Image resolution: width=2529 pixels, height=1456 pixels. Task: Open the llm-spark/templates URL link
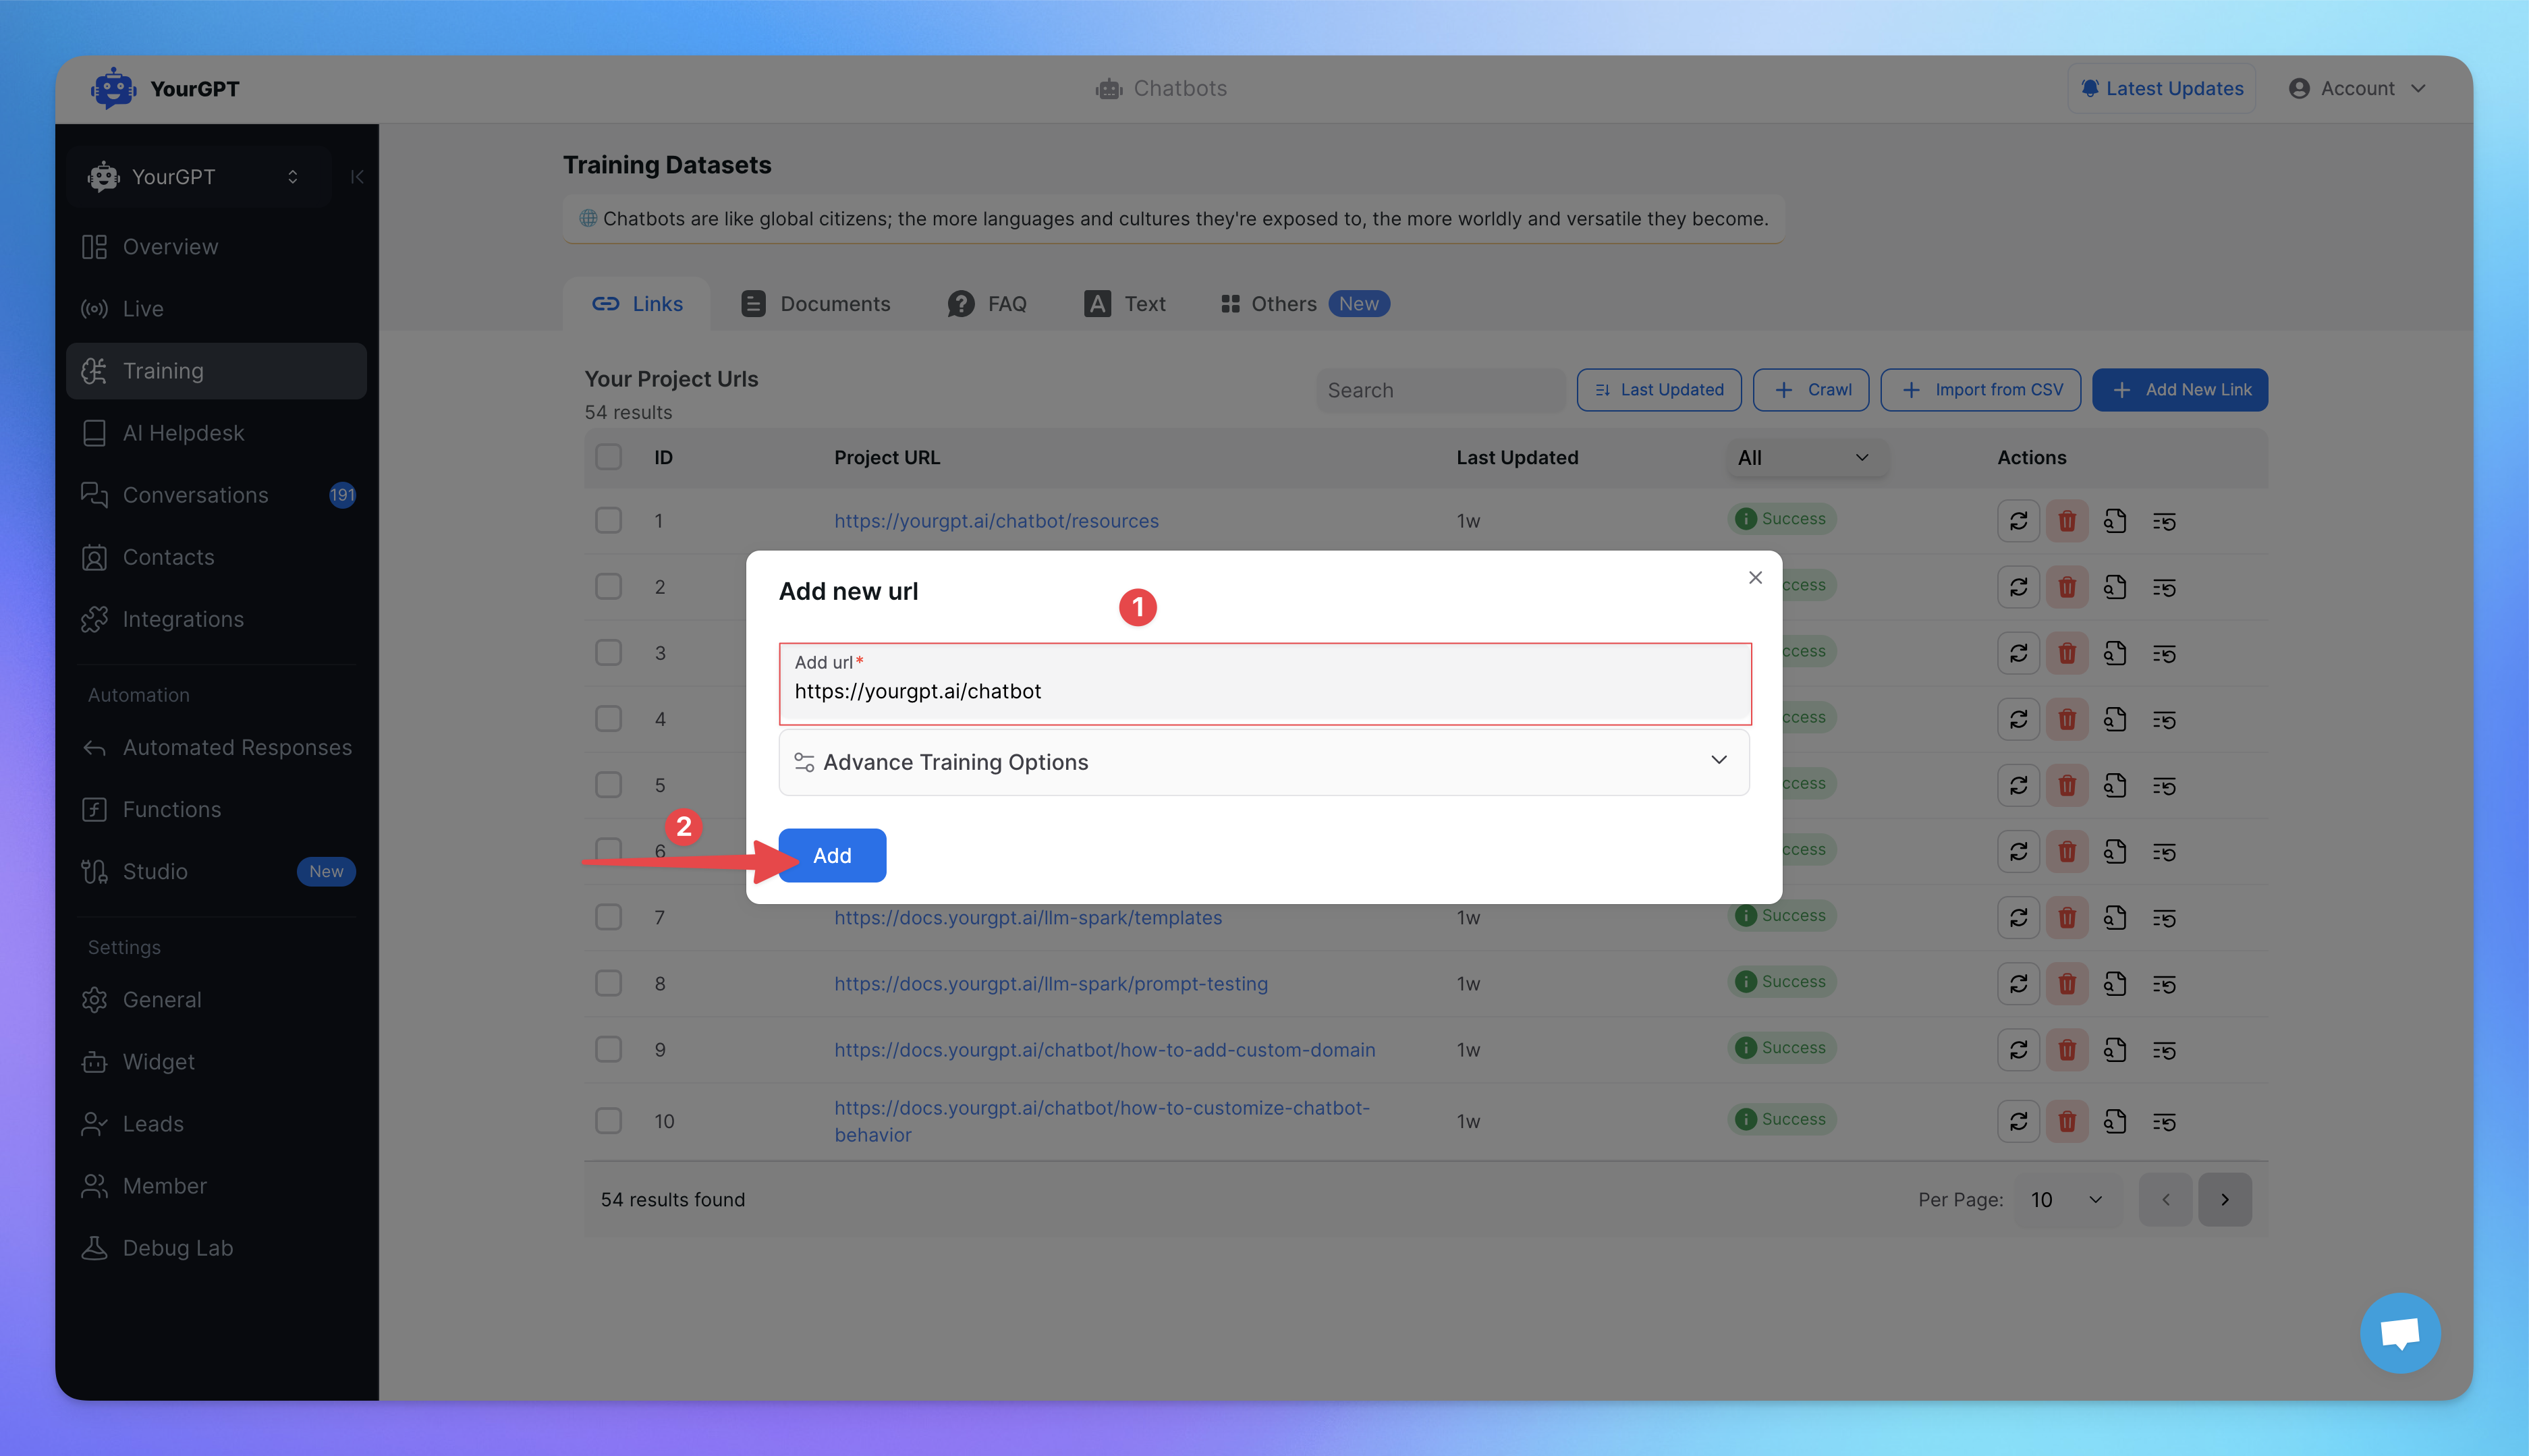point(1028,917)
